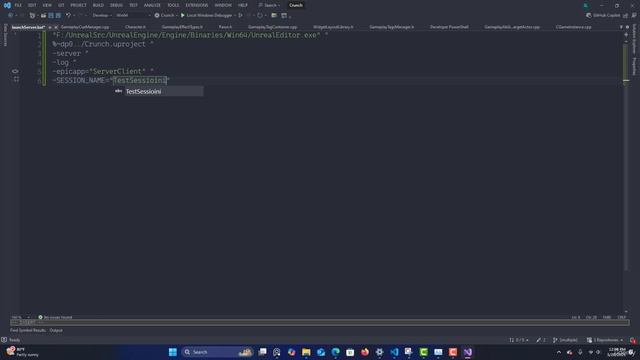Open the Crunch startup project dropdown
This screenshot has width=640, height=360.
pyautogui.click(x=166, y=15)
